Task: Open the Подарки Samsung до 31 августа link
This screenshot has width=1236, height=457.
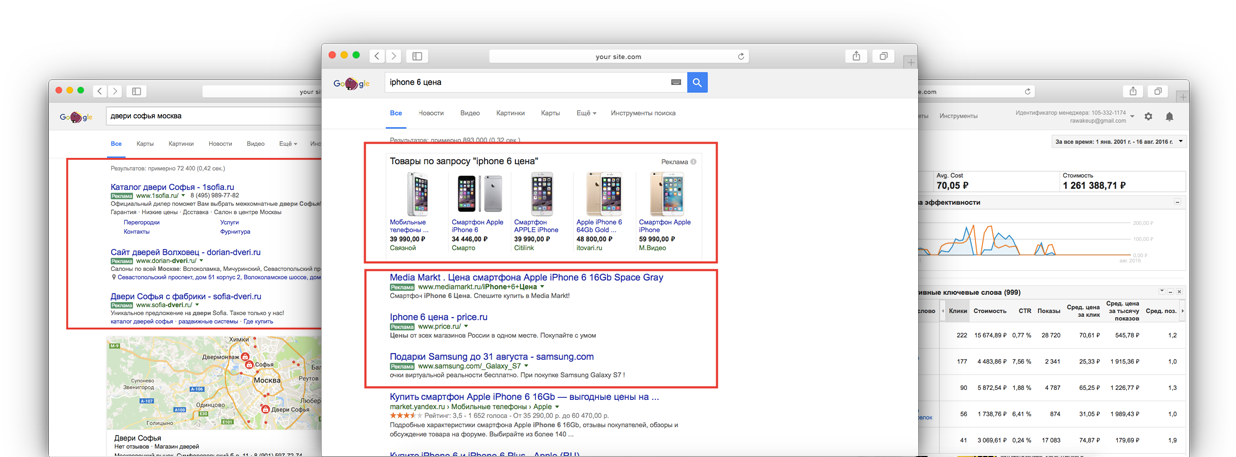Action: [491, 356]
